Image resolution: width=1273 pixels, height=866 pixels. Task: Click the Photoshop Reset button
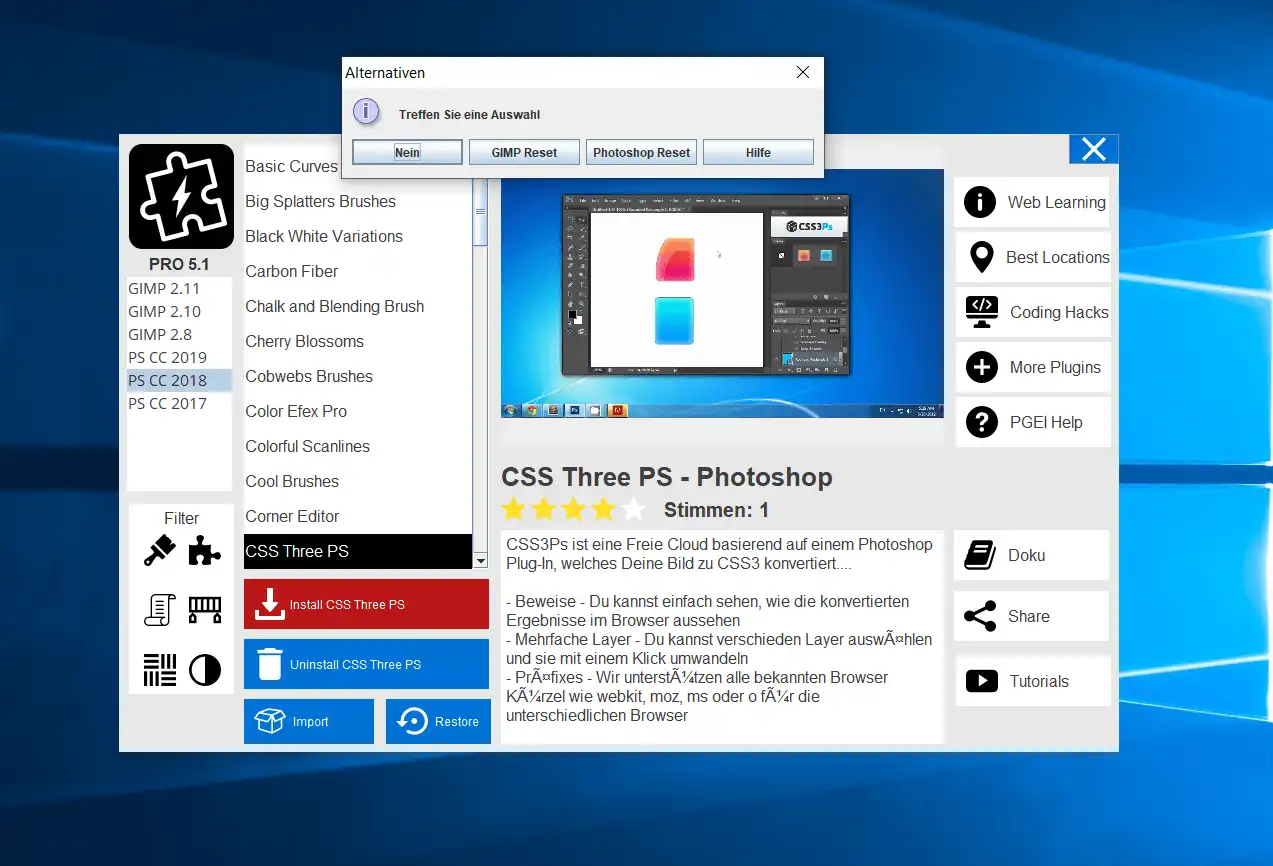click(641, 152)
